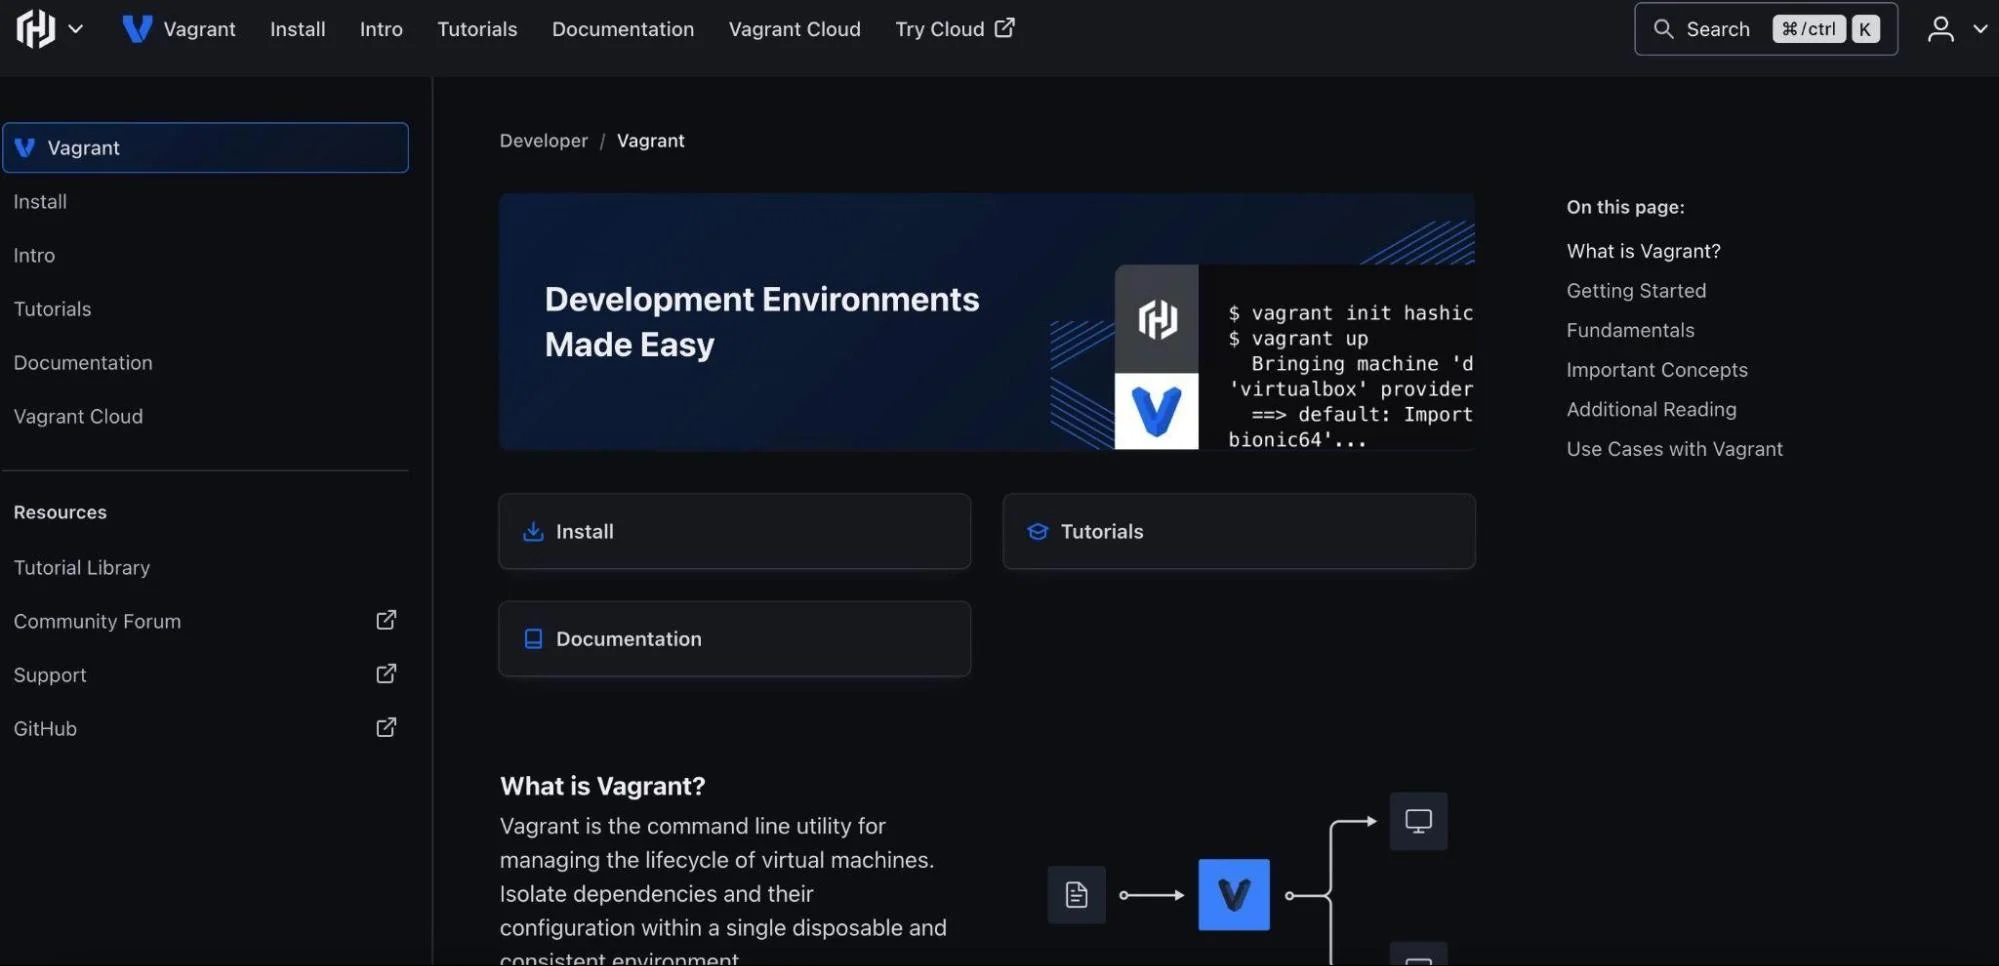Click external link icon beside Support
Screen dimensions: 1999x966
(x=386, y=674)
